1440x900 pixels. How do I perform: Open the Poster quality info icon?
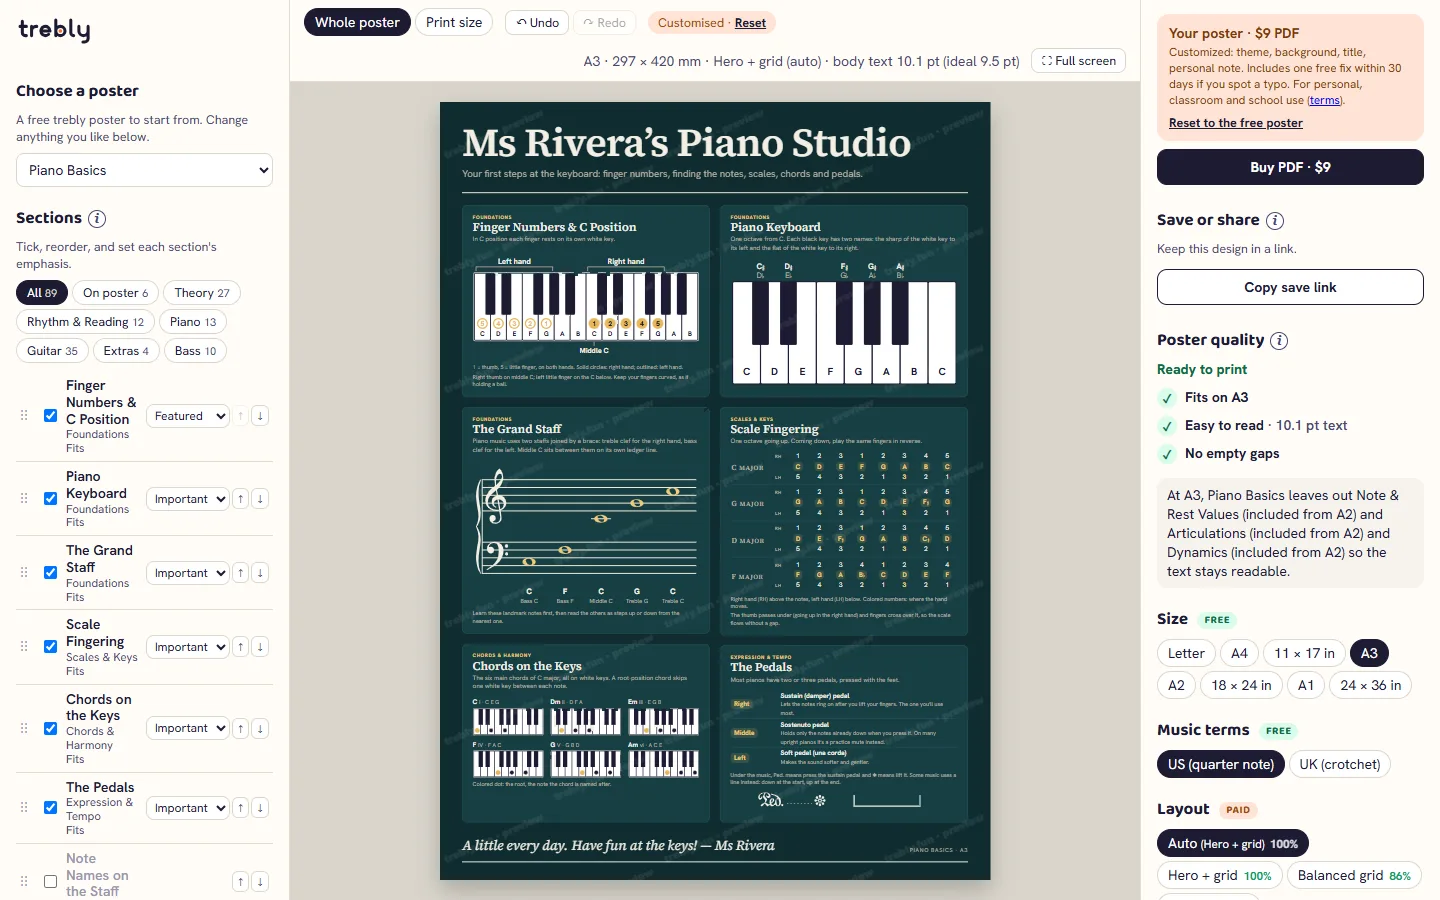(x=1279, y=341)
